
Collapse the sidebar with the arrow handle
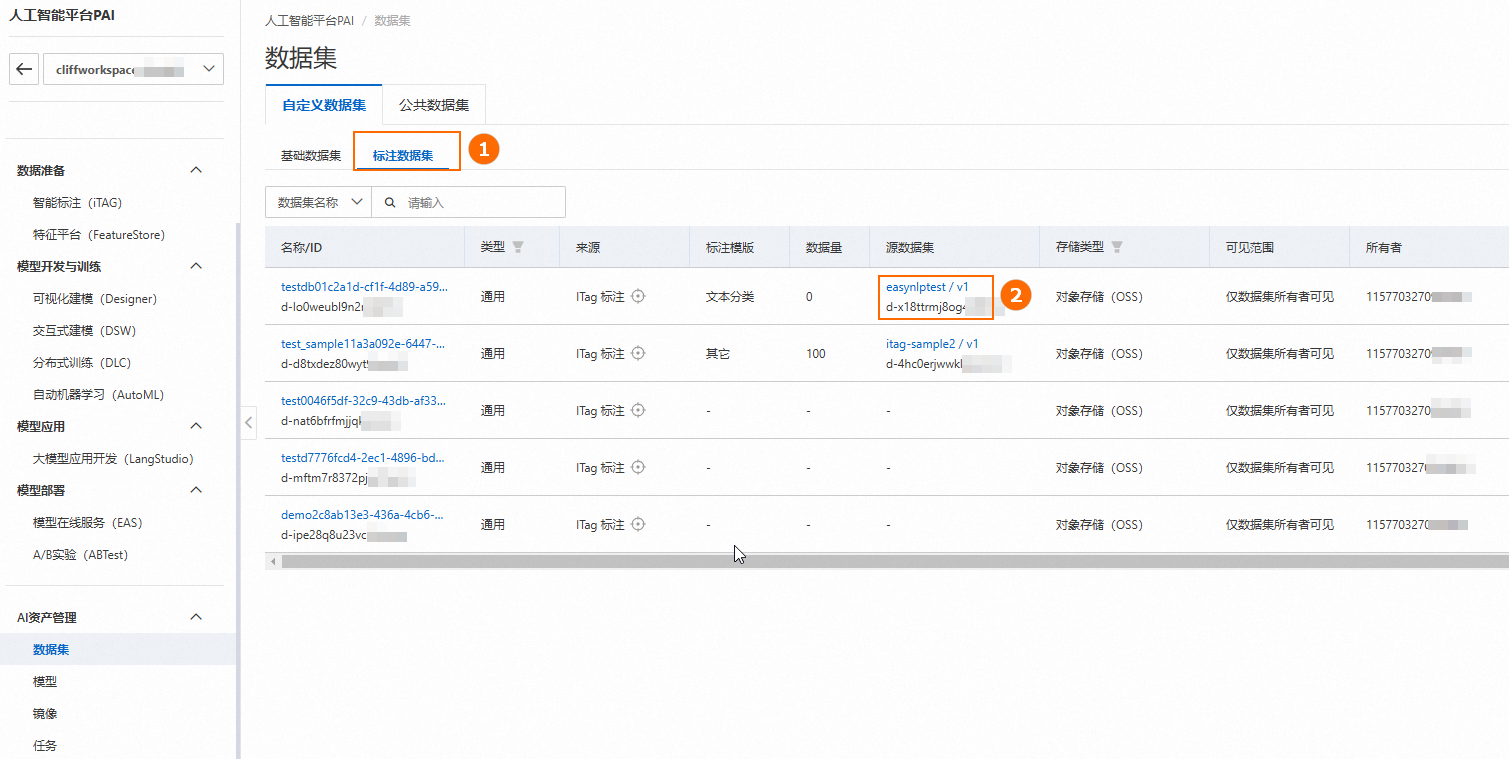point(249,423)
